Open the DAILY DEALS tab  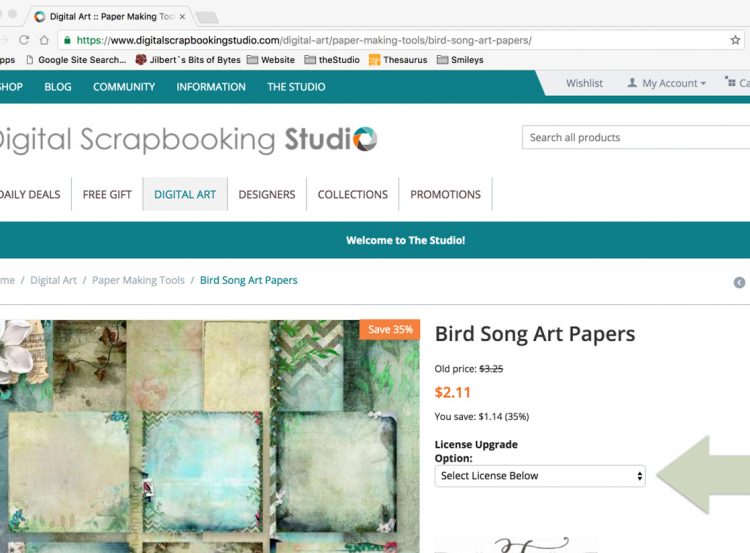[x=30, y=194]
